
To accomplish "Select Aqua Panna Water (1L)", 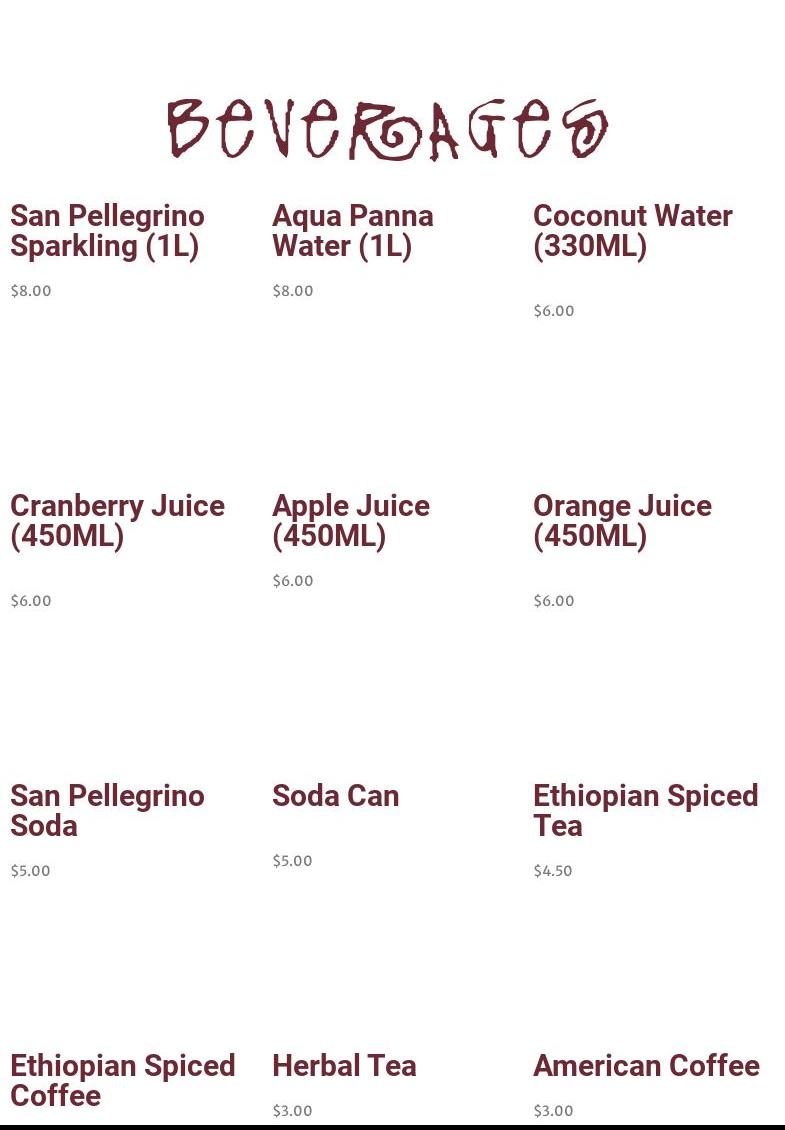I will point(352,231).
